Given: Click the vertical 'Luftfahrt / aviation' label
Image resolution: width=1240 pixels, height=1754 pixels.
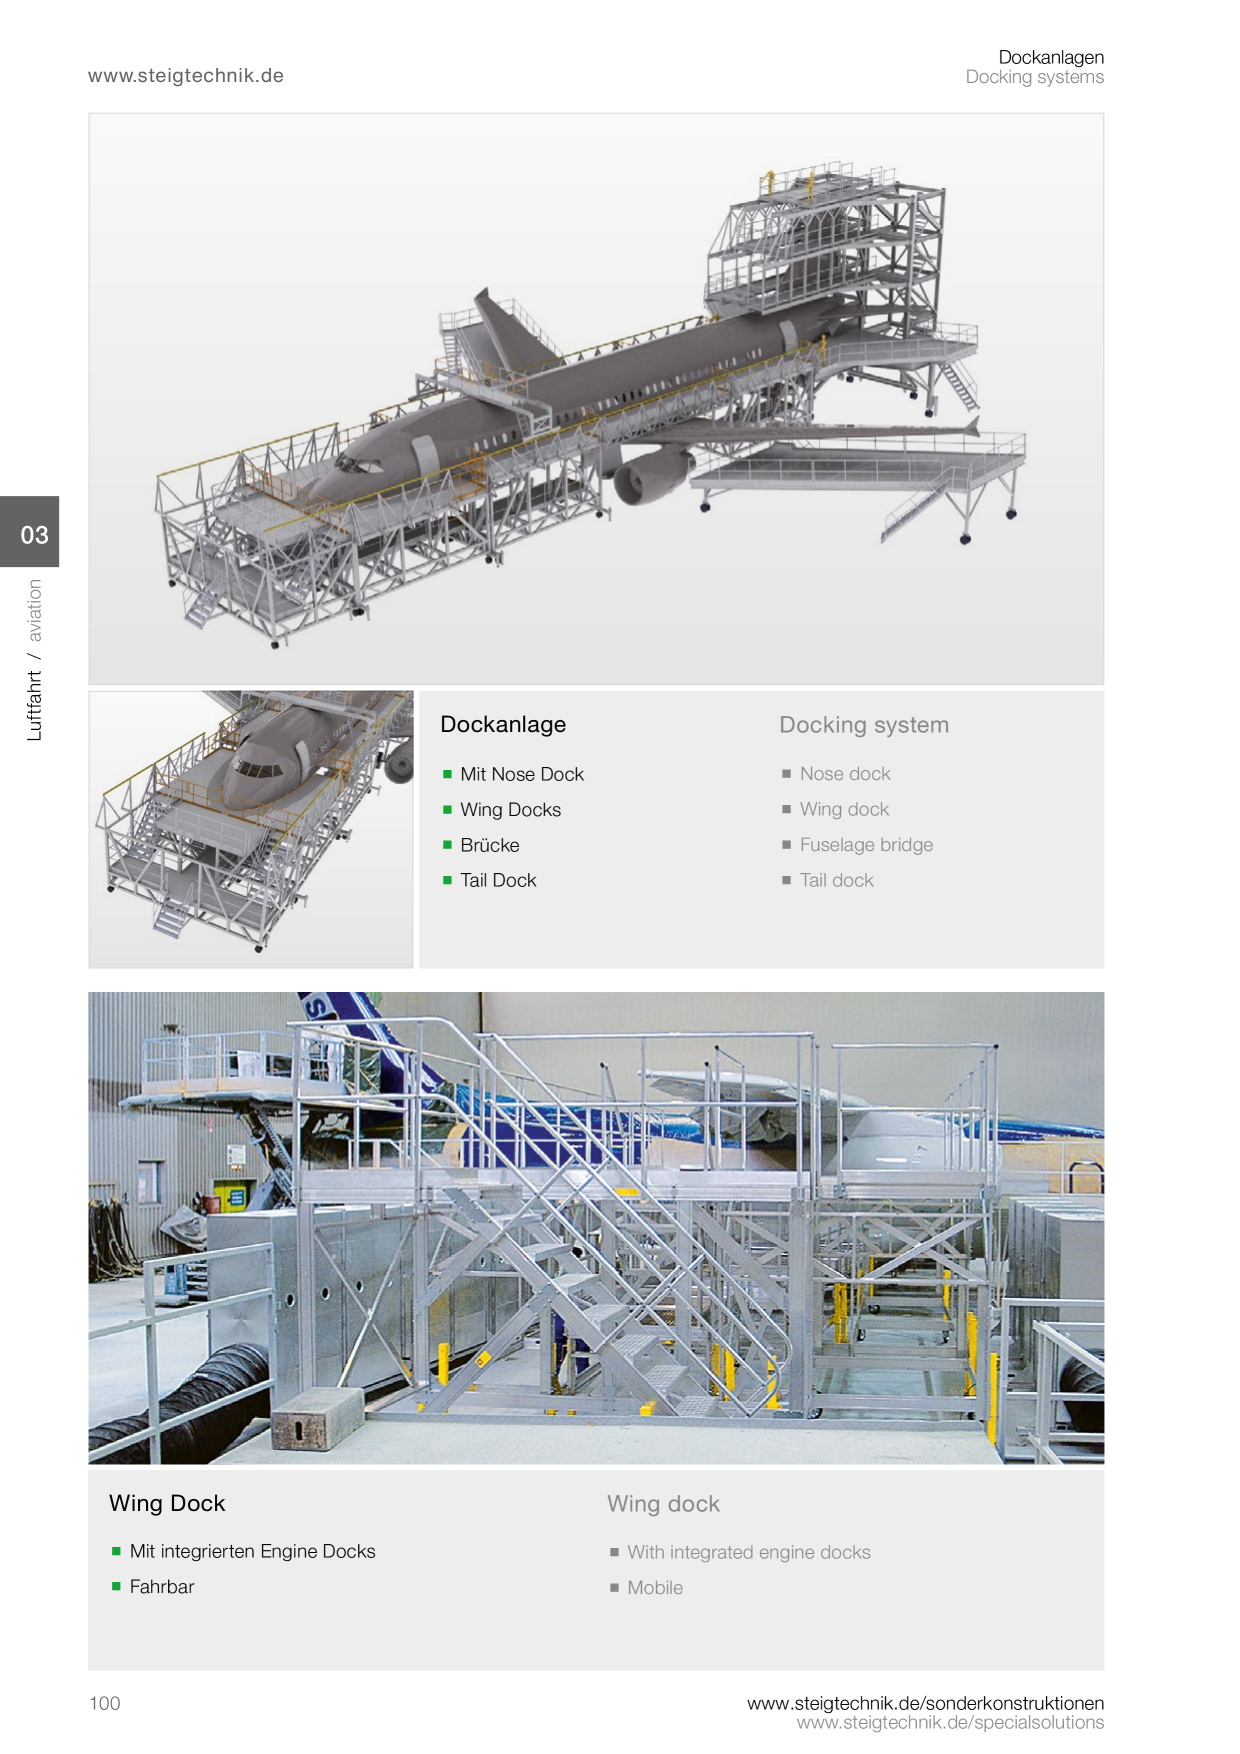Looking at the screenshot, I should pyautogui.click(x=35, y=660).
